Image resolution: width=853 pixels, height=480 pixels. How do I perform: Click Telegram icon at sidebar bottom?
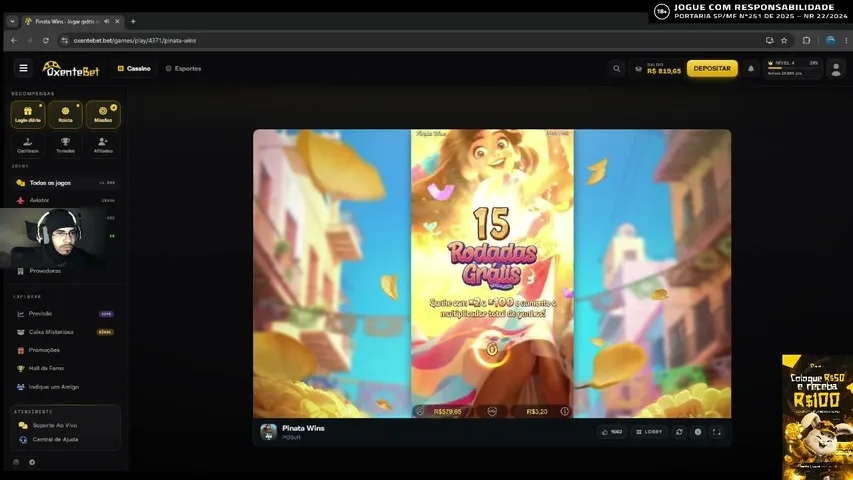32,462
